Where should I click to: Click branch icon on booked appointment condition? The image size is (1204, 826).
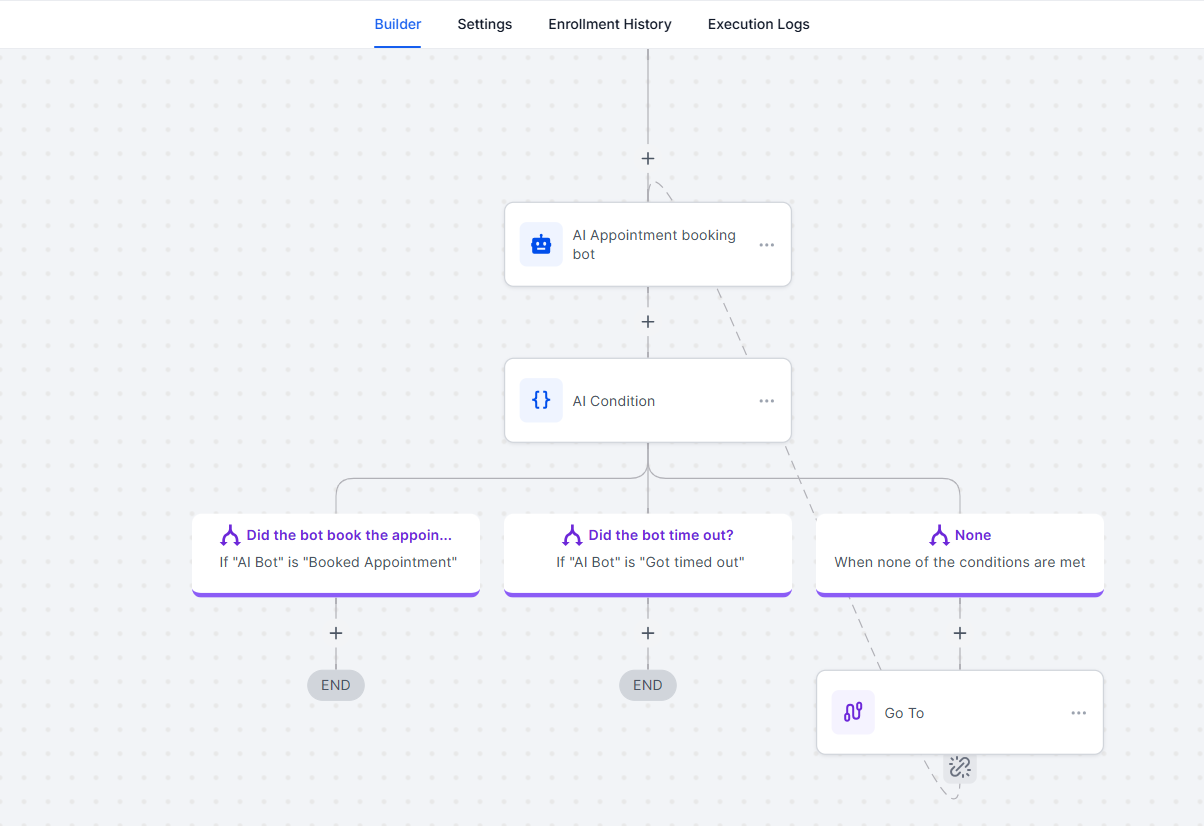230,535
